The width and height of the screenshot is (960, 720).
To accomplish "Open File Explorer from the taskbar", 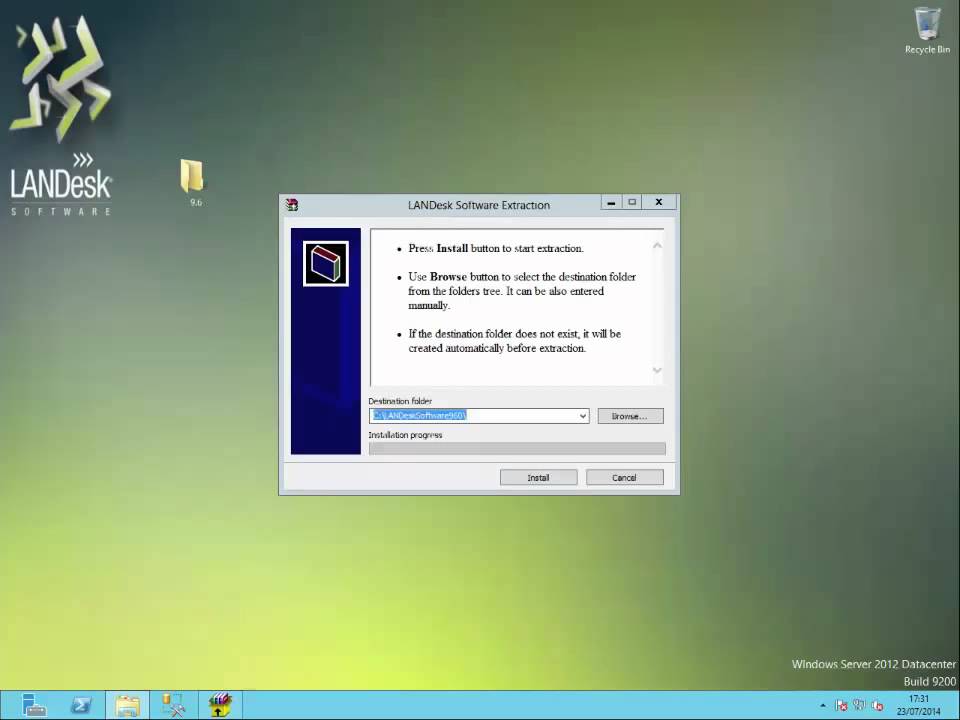I will click(x=127, y=705).
